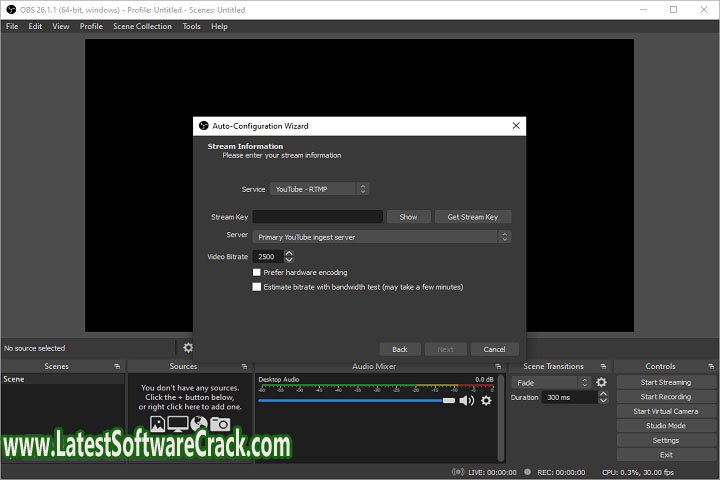Click the Desktop Audio volume slider

coord(350,400)
